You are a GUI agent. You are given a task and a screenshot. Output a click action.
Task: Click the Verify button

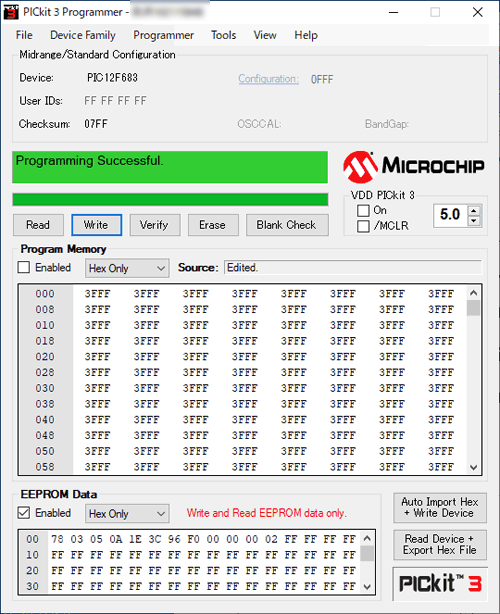[x=155, y=225]
